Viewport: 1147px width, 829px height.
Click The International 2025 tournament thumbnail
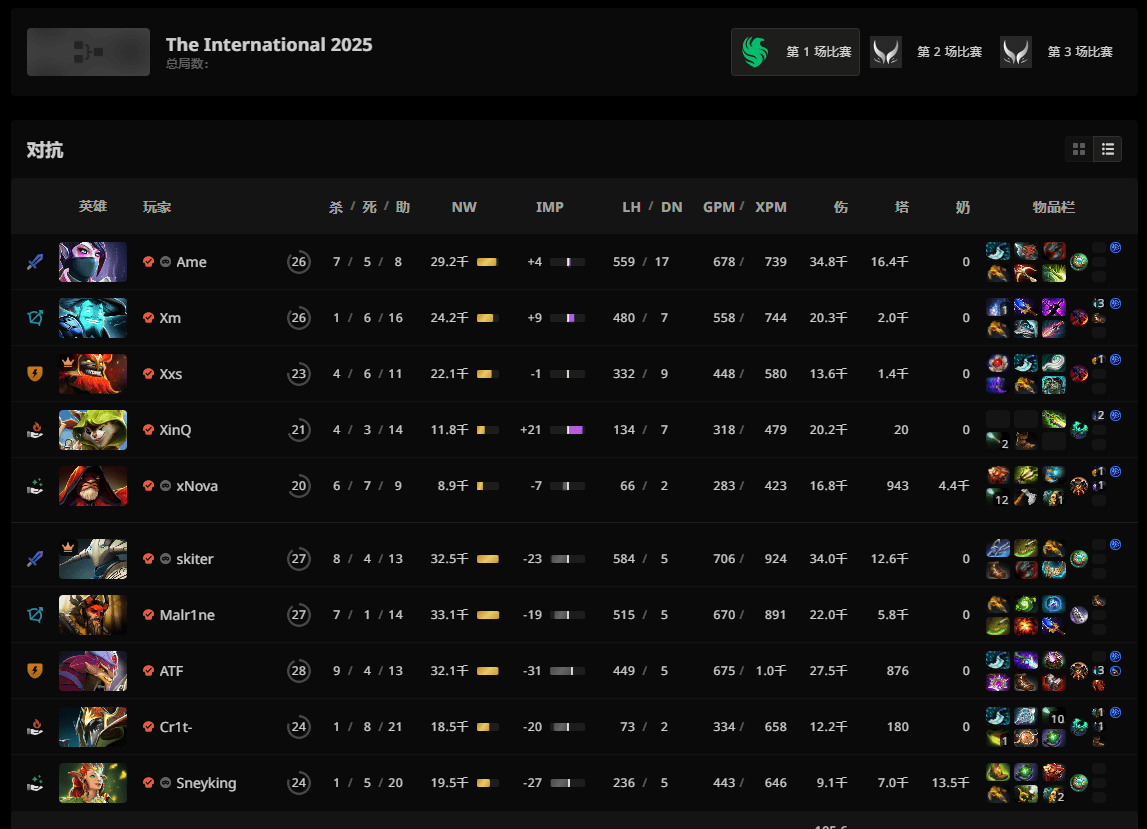tap(88, 52)
